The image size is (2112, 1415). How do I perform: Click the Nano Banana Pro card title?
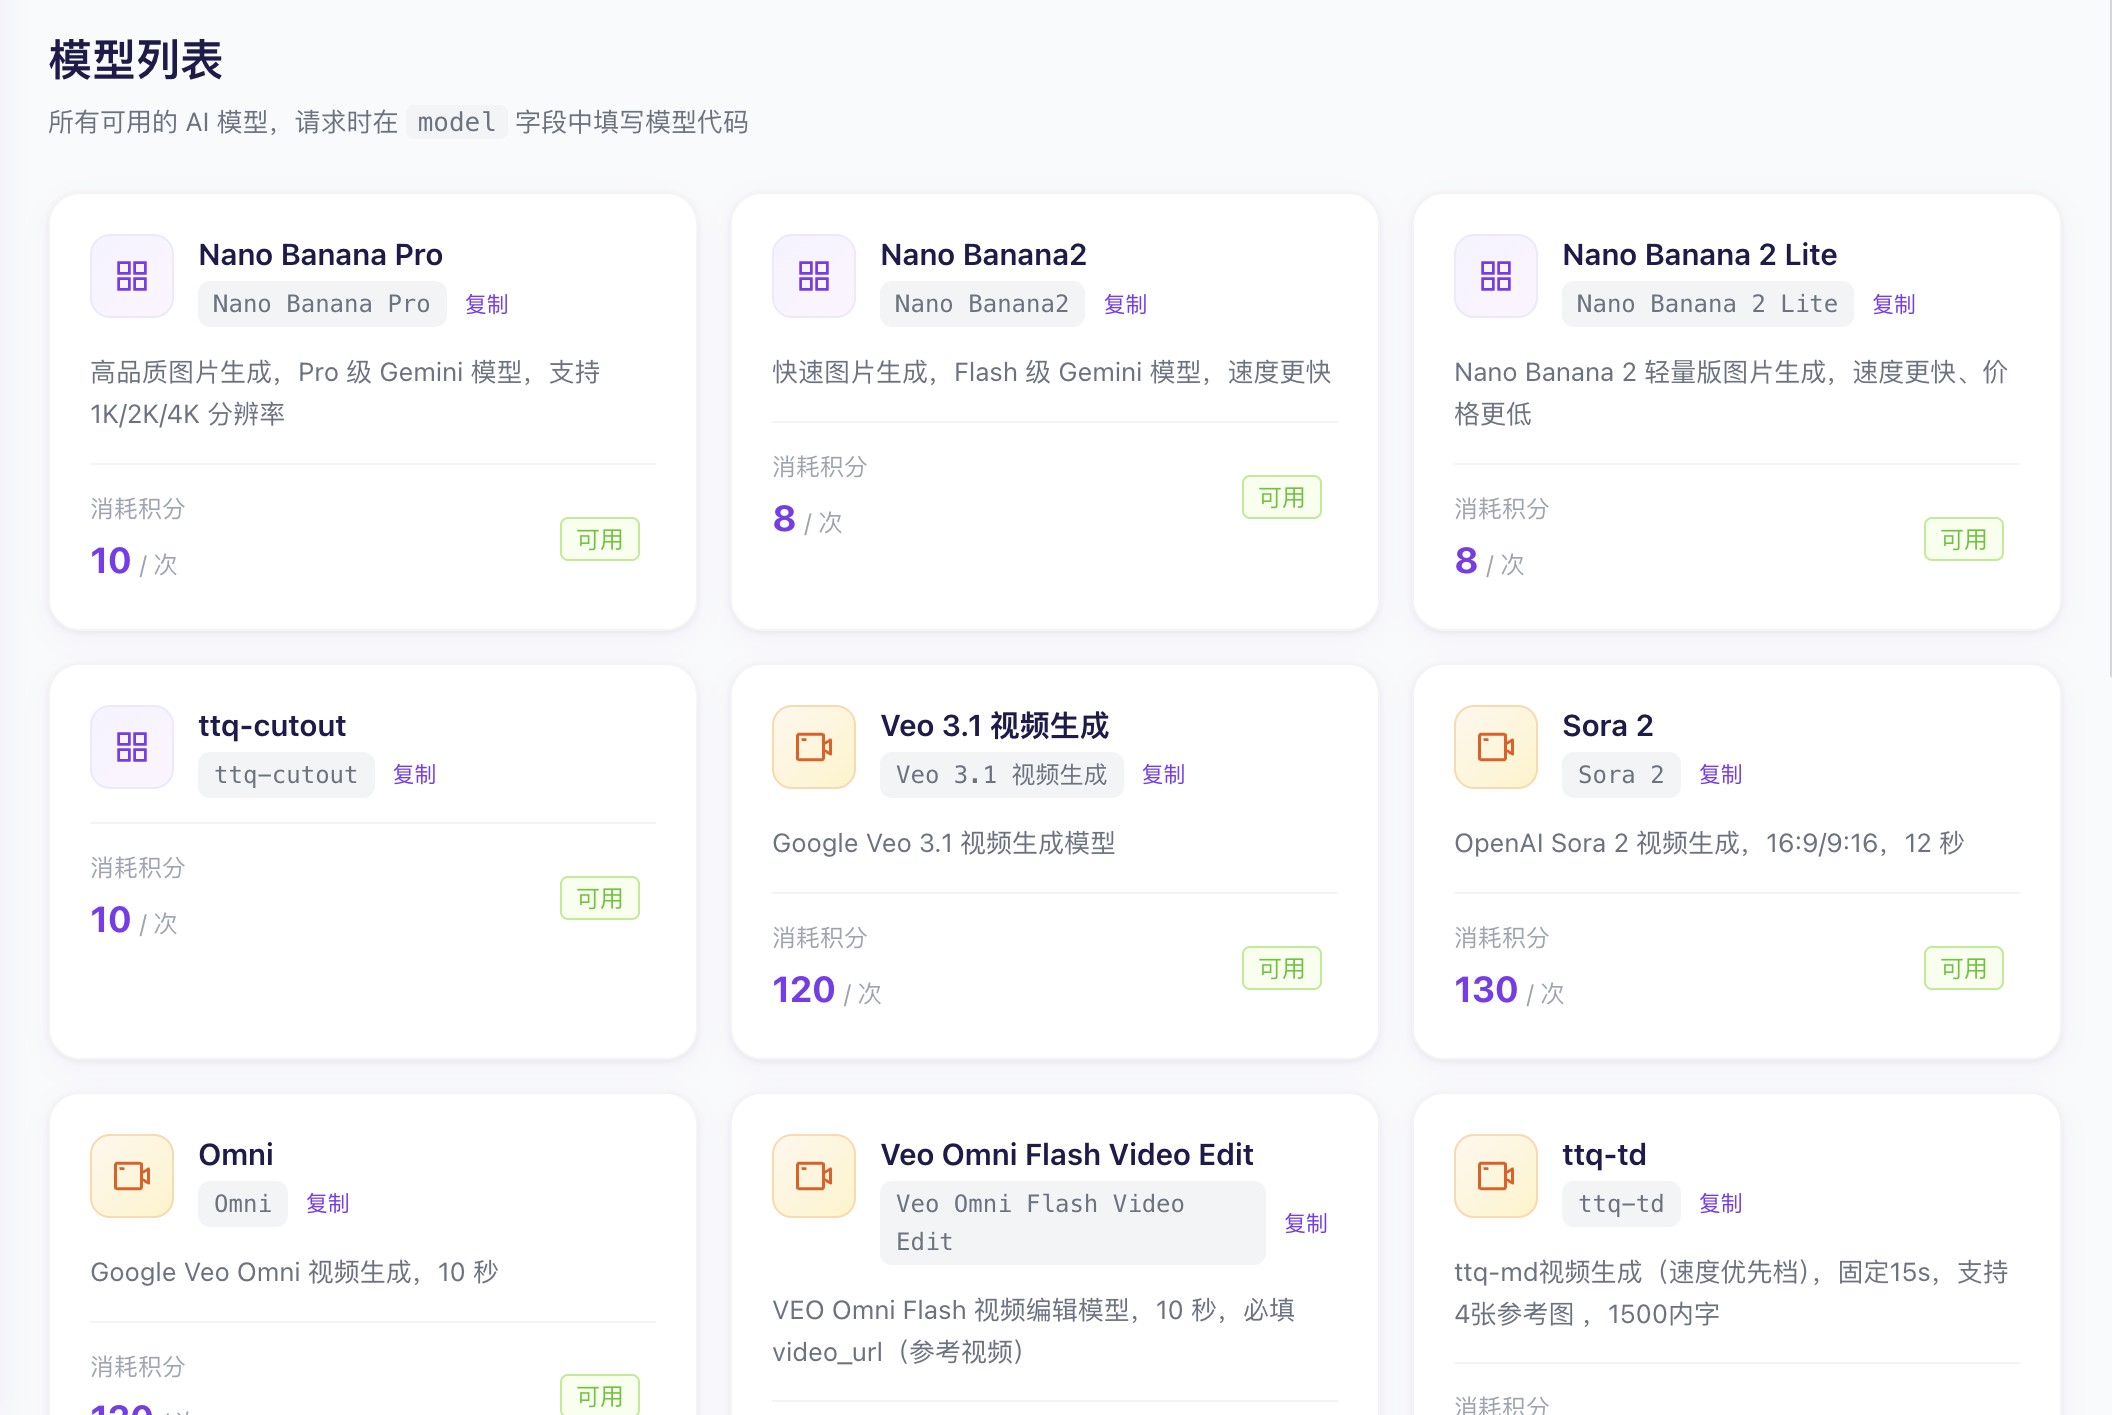[x=321, y=255]
